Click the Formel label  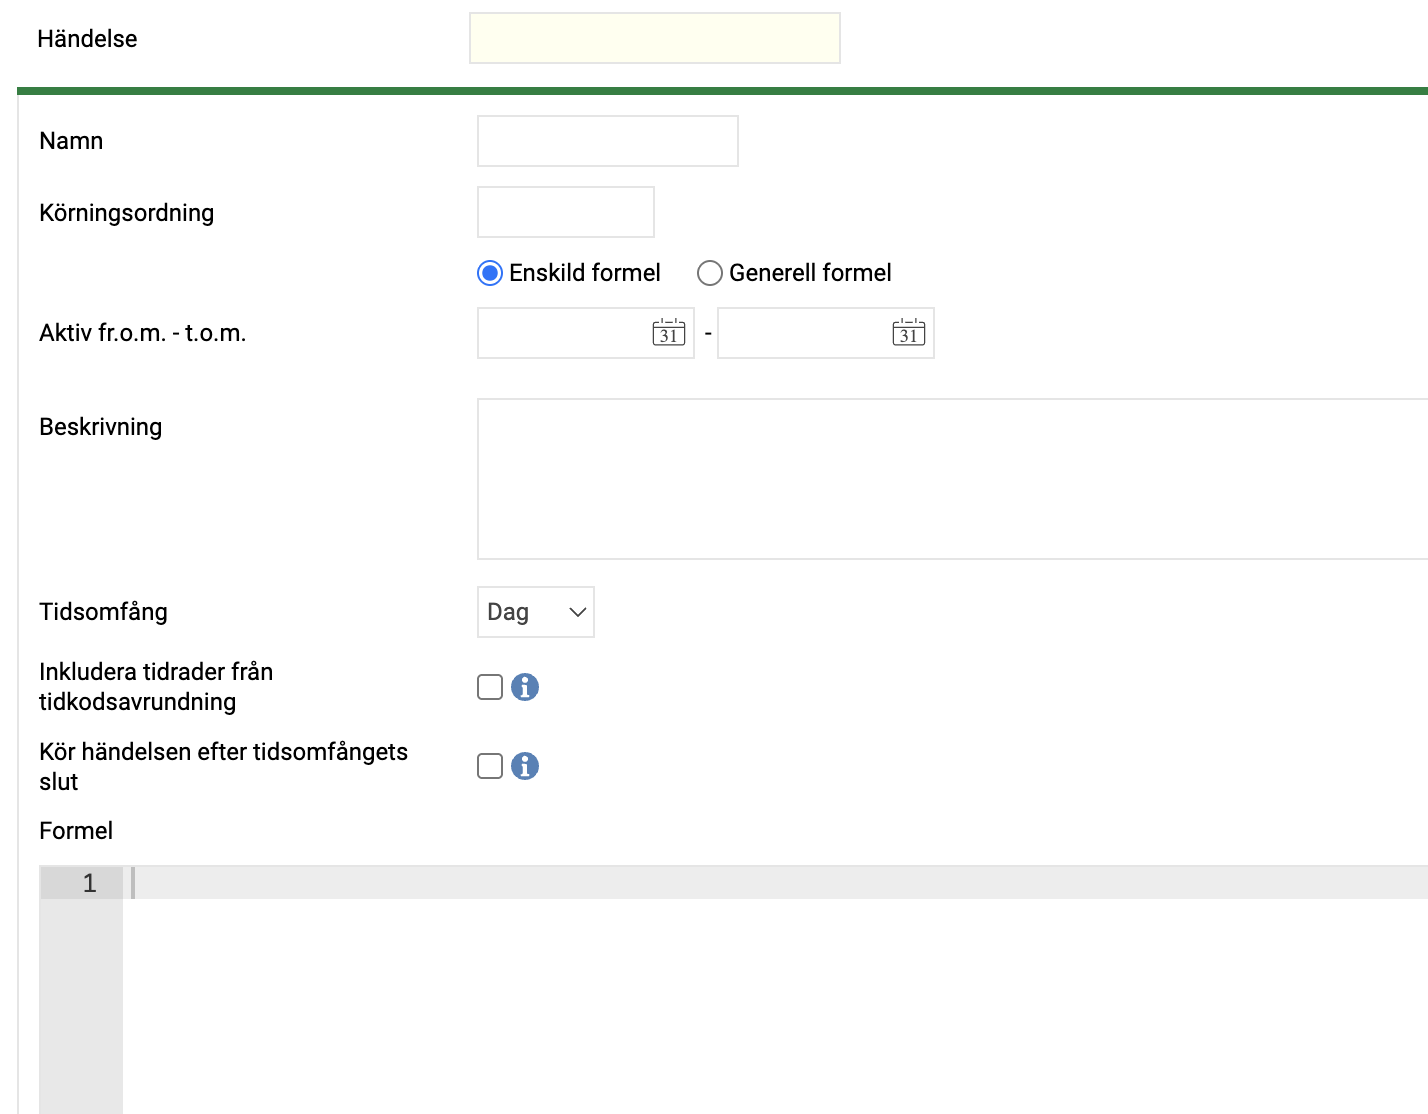point(76,831)
